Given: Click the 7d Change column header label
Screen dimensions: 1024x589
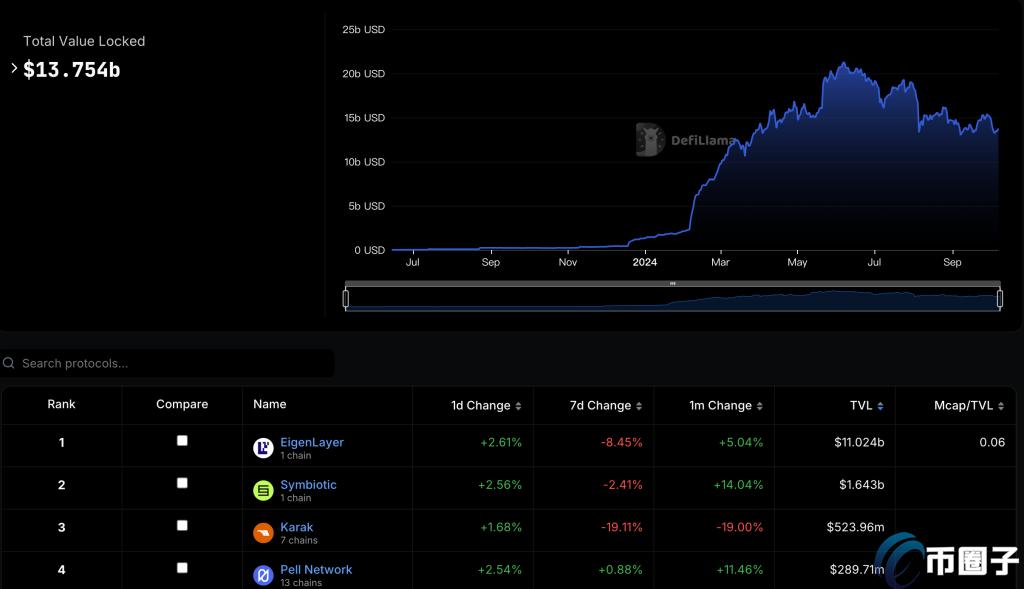Looking at the screenshot, I should (600, 406).
